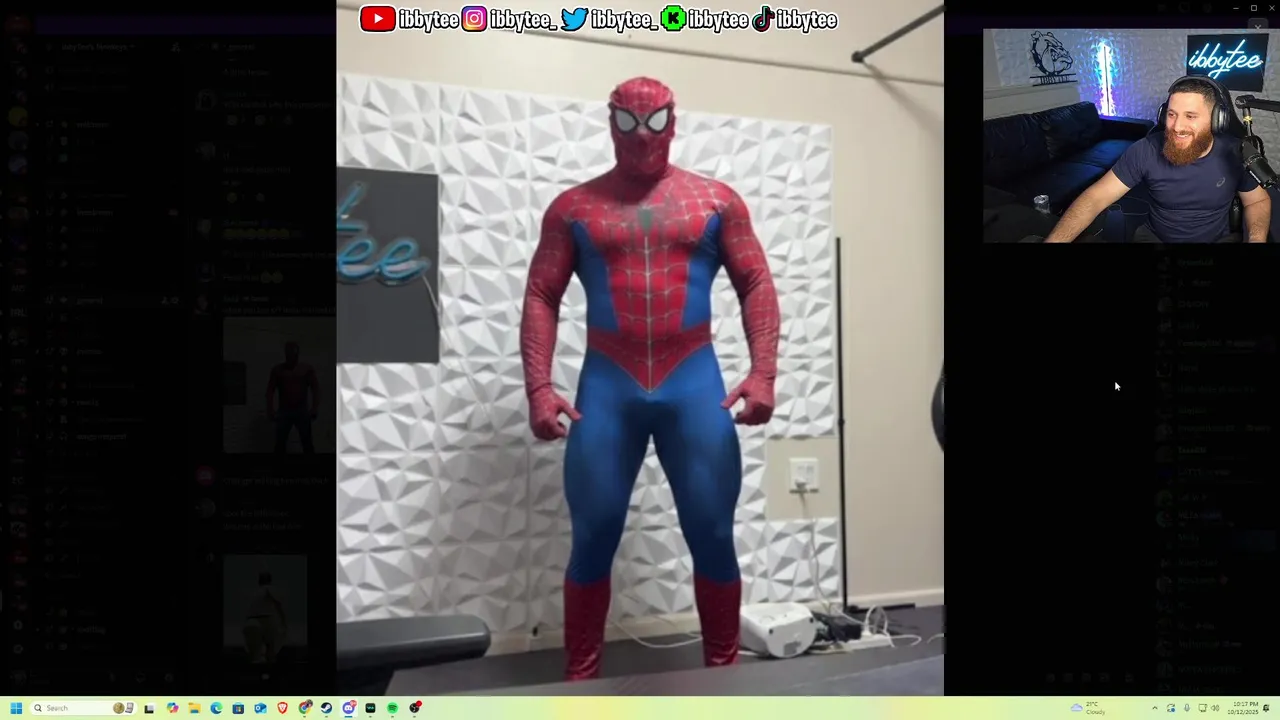The height and width of the screenshot is (720, 1280).
Task: Open the clock and calendar flyout
Action: 1243,708
